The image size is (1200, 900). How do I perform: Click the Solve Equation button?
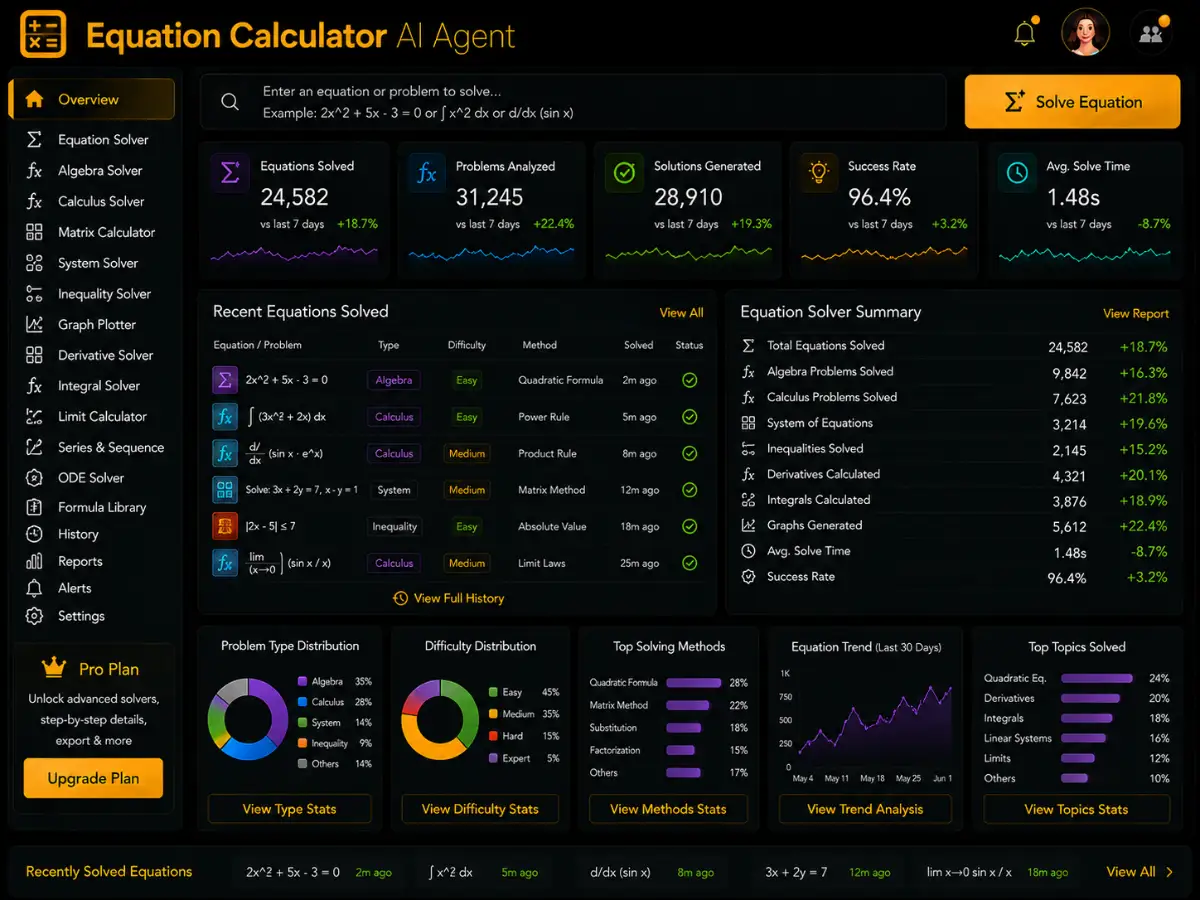click(1073, 102)
